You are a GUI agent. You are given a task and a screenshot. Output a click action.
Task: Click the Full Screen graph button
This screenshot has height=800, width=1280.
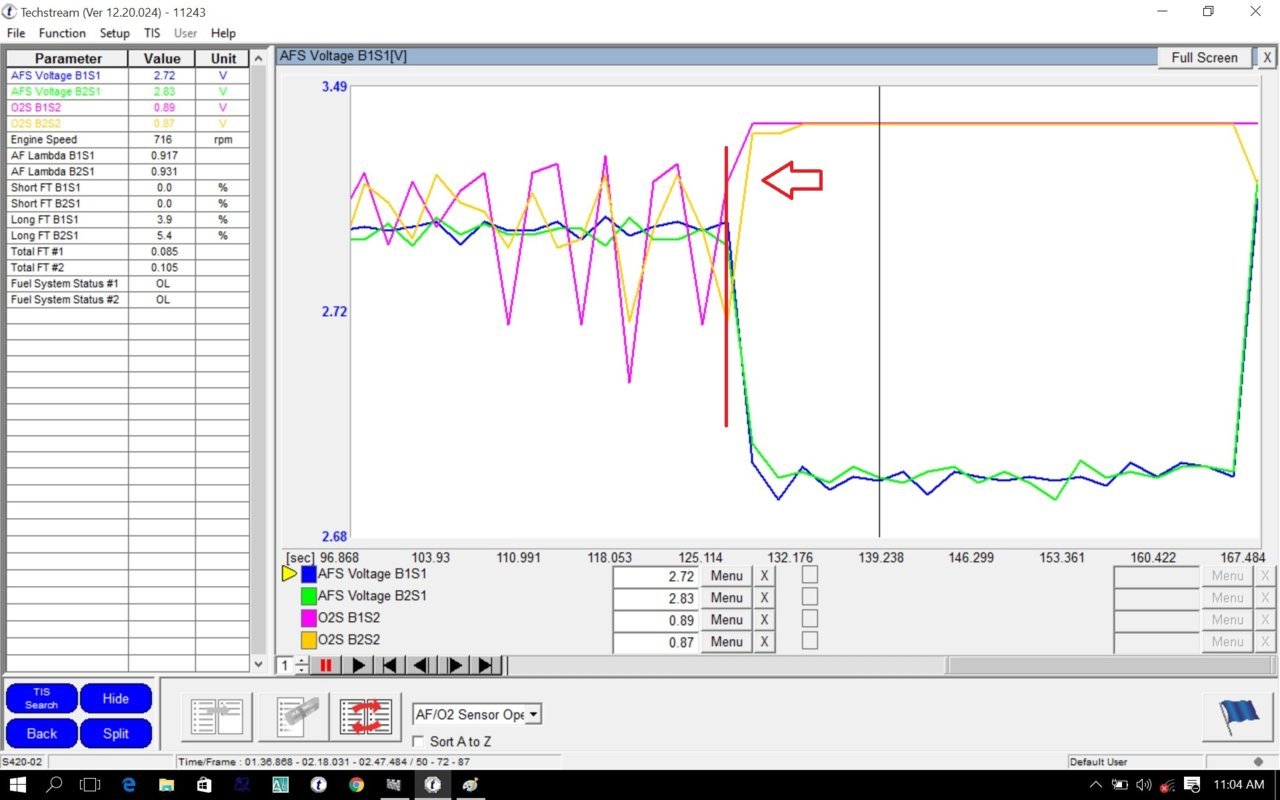(1204, 57)
